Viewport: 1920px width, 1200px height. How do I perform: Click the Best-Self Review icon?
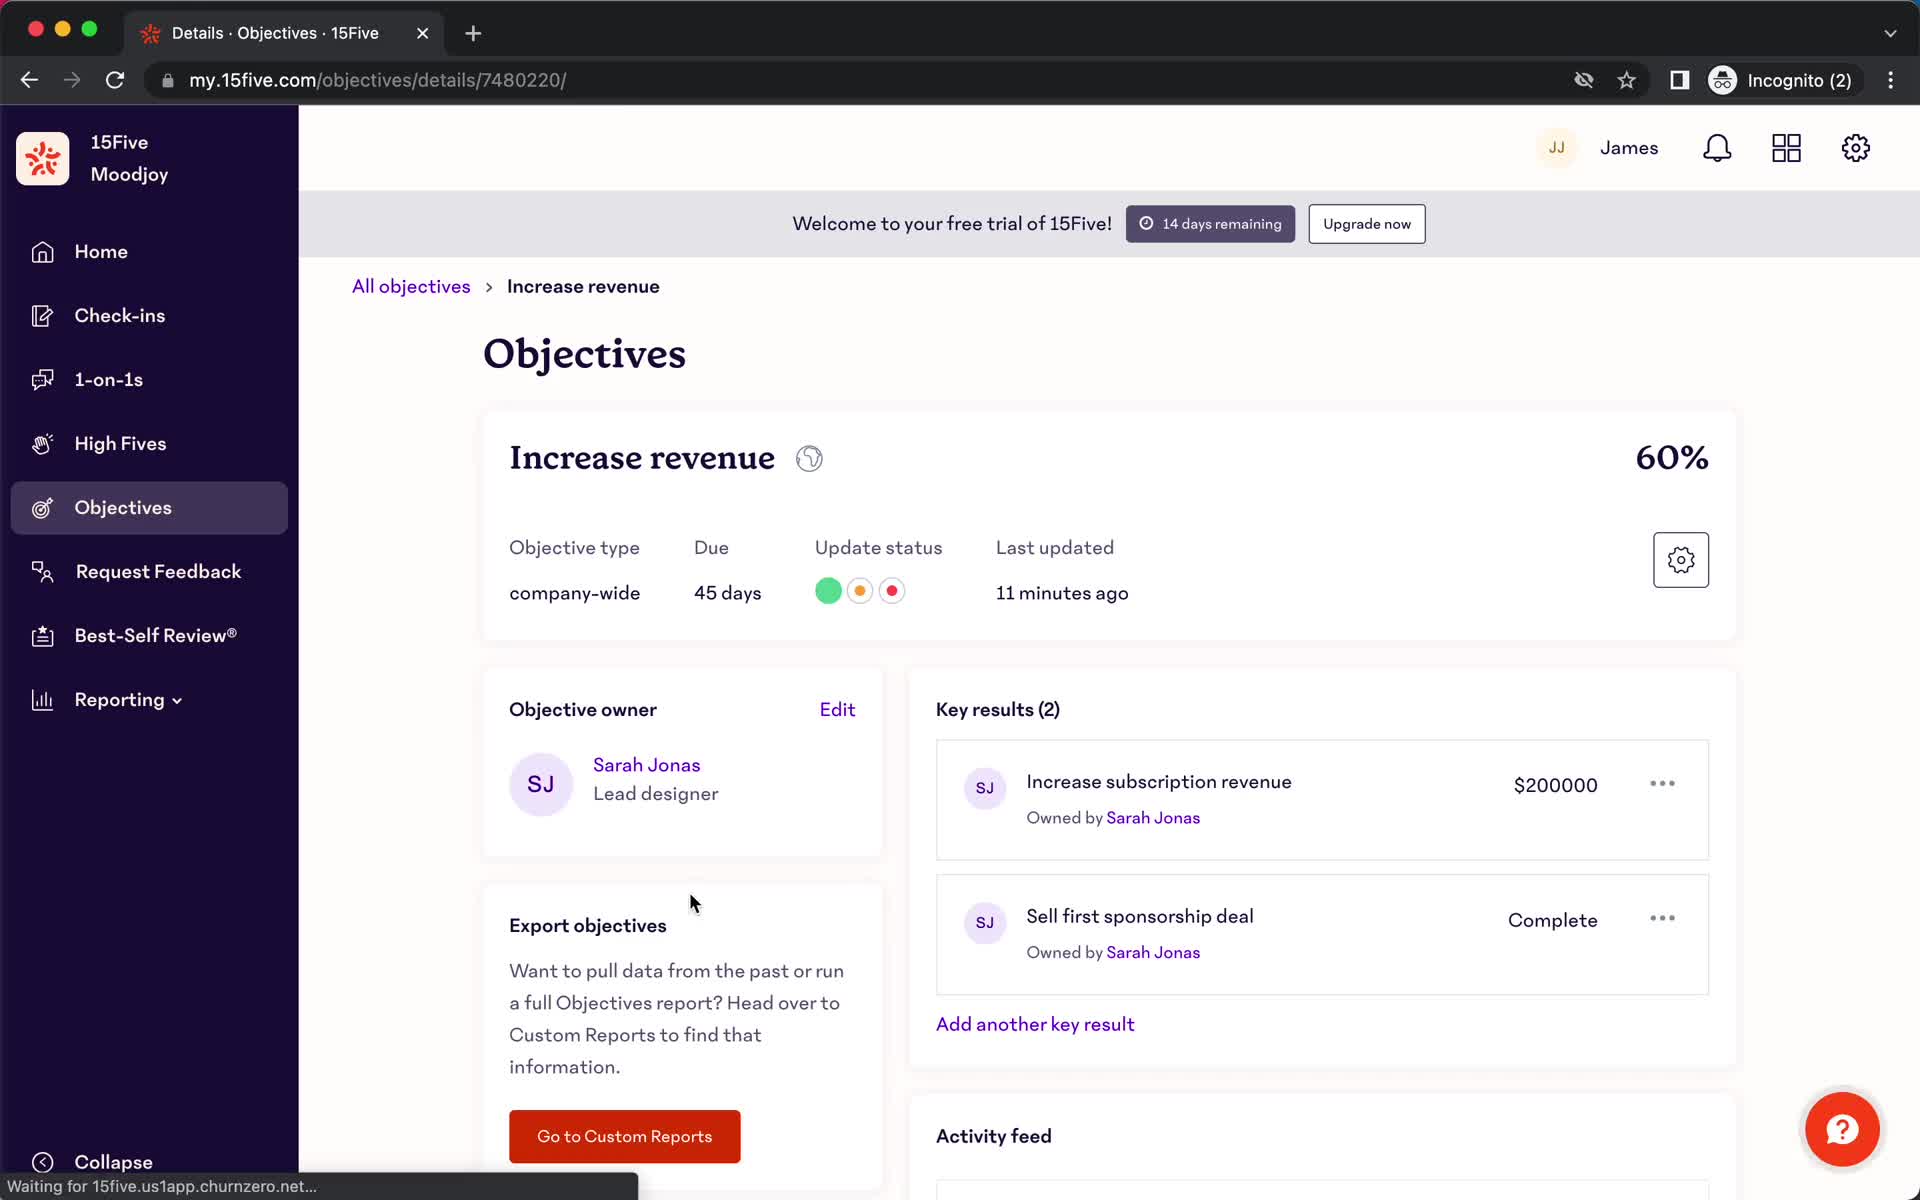[x=41, y=635]
